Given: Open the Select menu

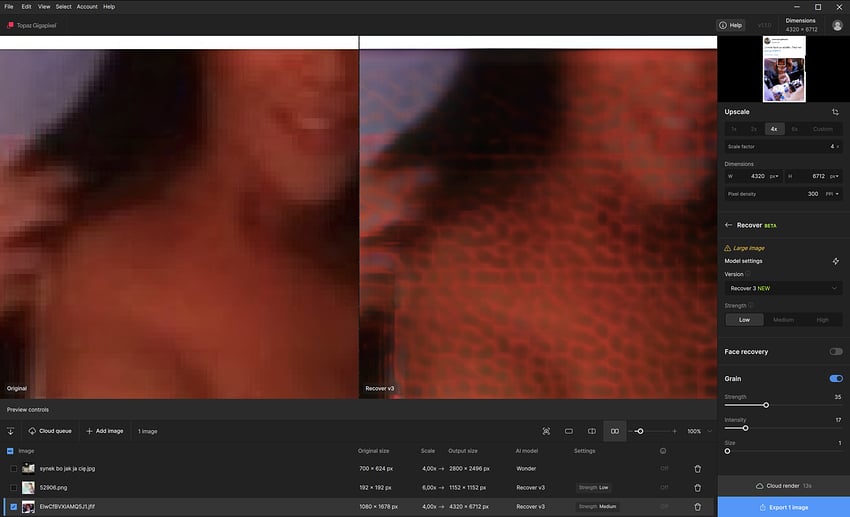Looking at the screenshot, I should 63,6.
